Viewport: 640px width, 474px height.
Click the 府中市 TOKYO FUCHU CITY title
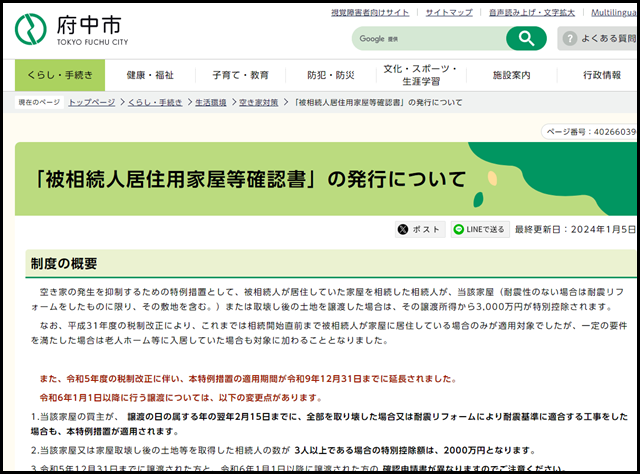[x=92, y=30]
